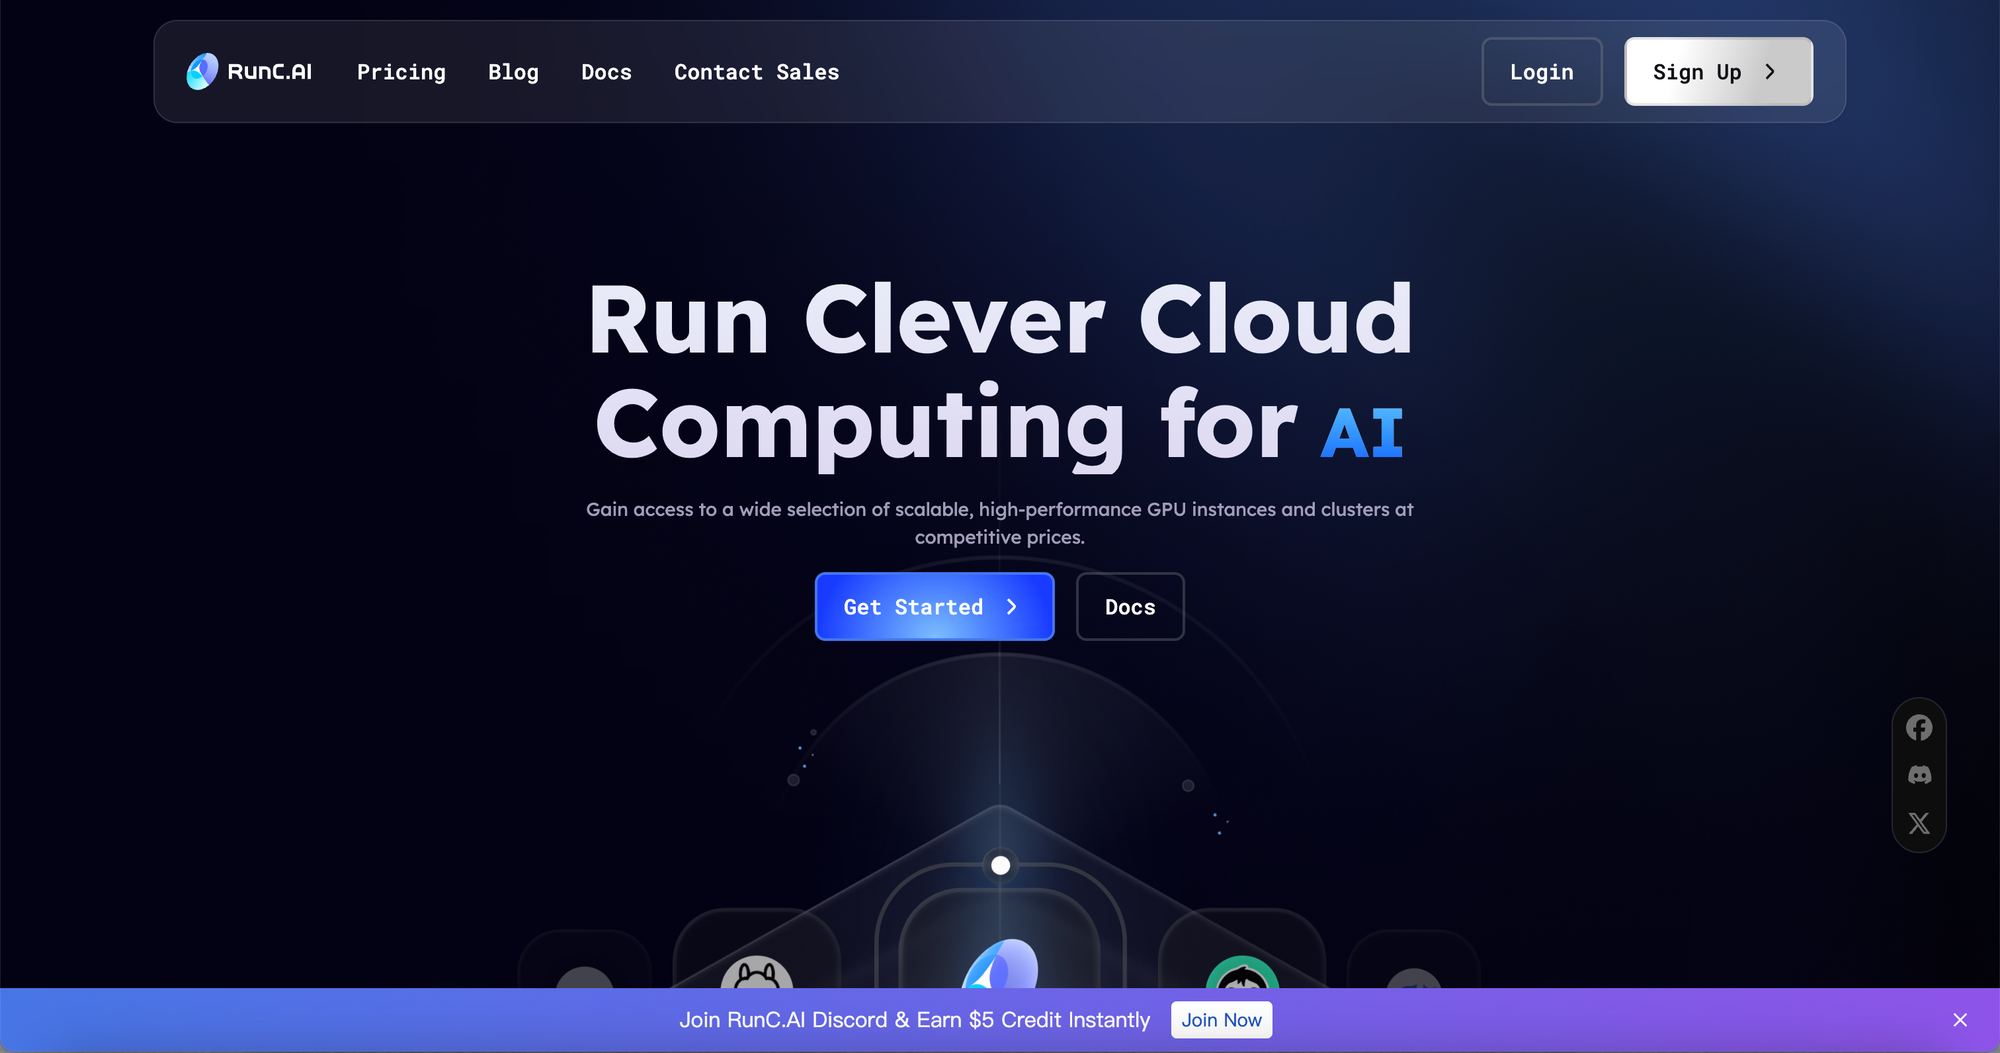Click the 'Join RunC.AI Discord & Earn $5 Credit Instantly' text
Screen dimensions: 2000x1053
coord(915,1020)
